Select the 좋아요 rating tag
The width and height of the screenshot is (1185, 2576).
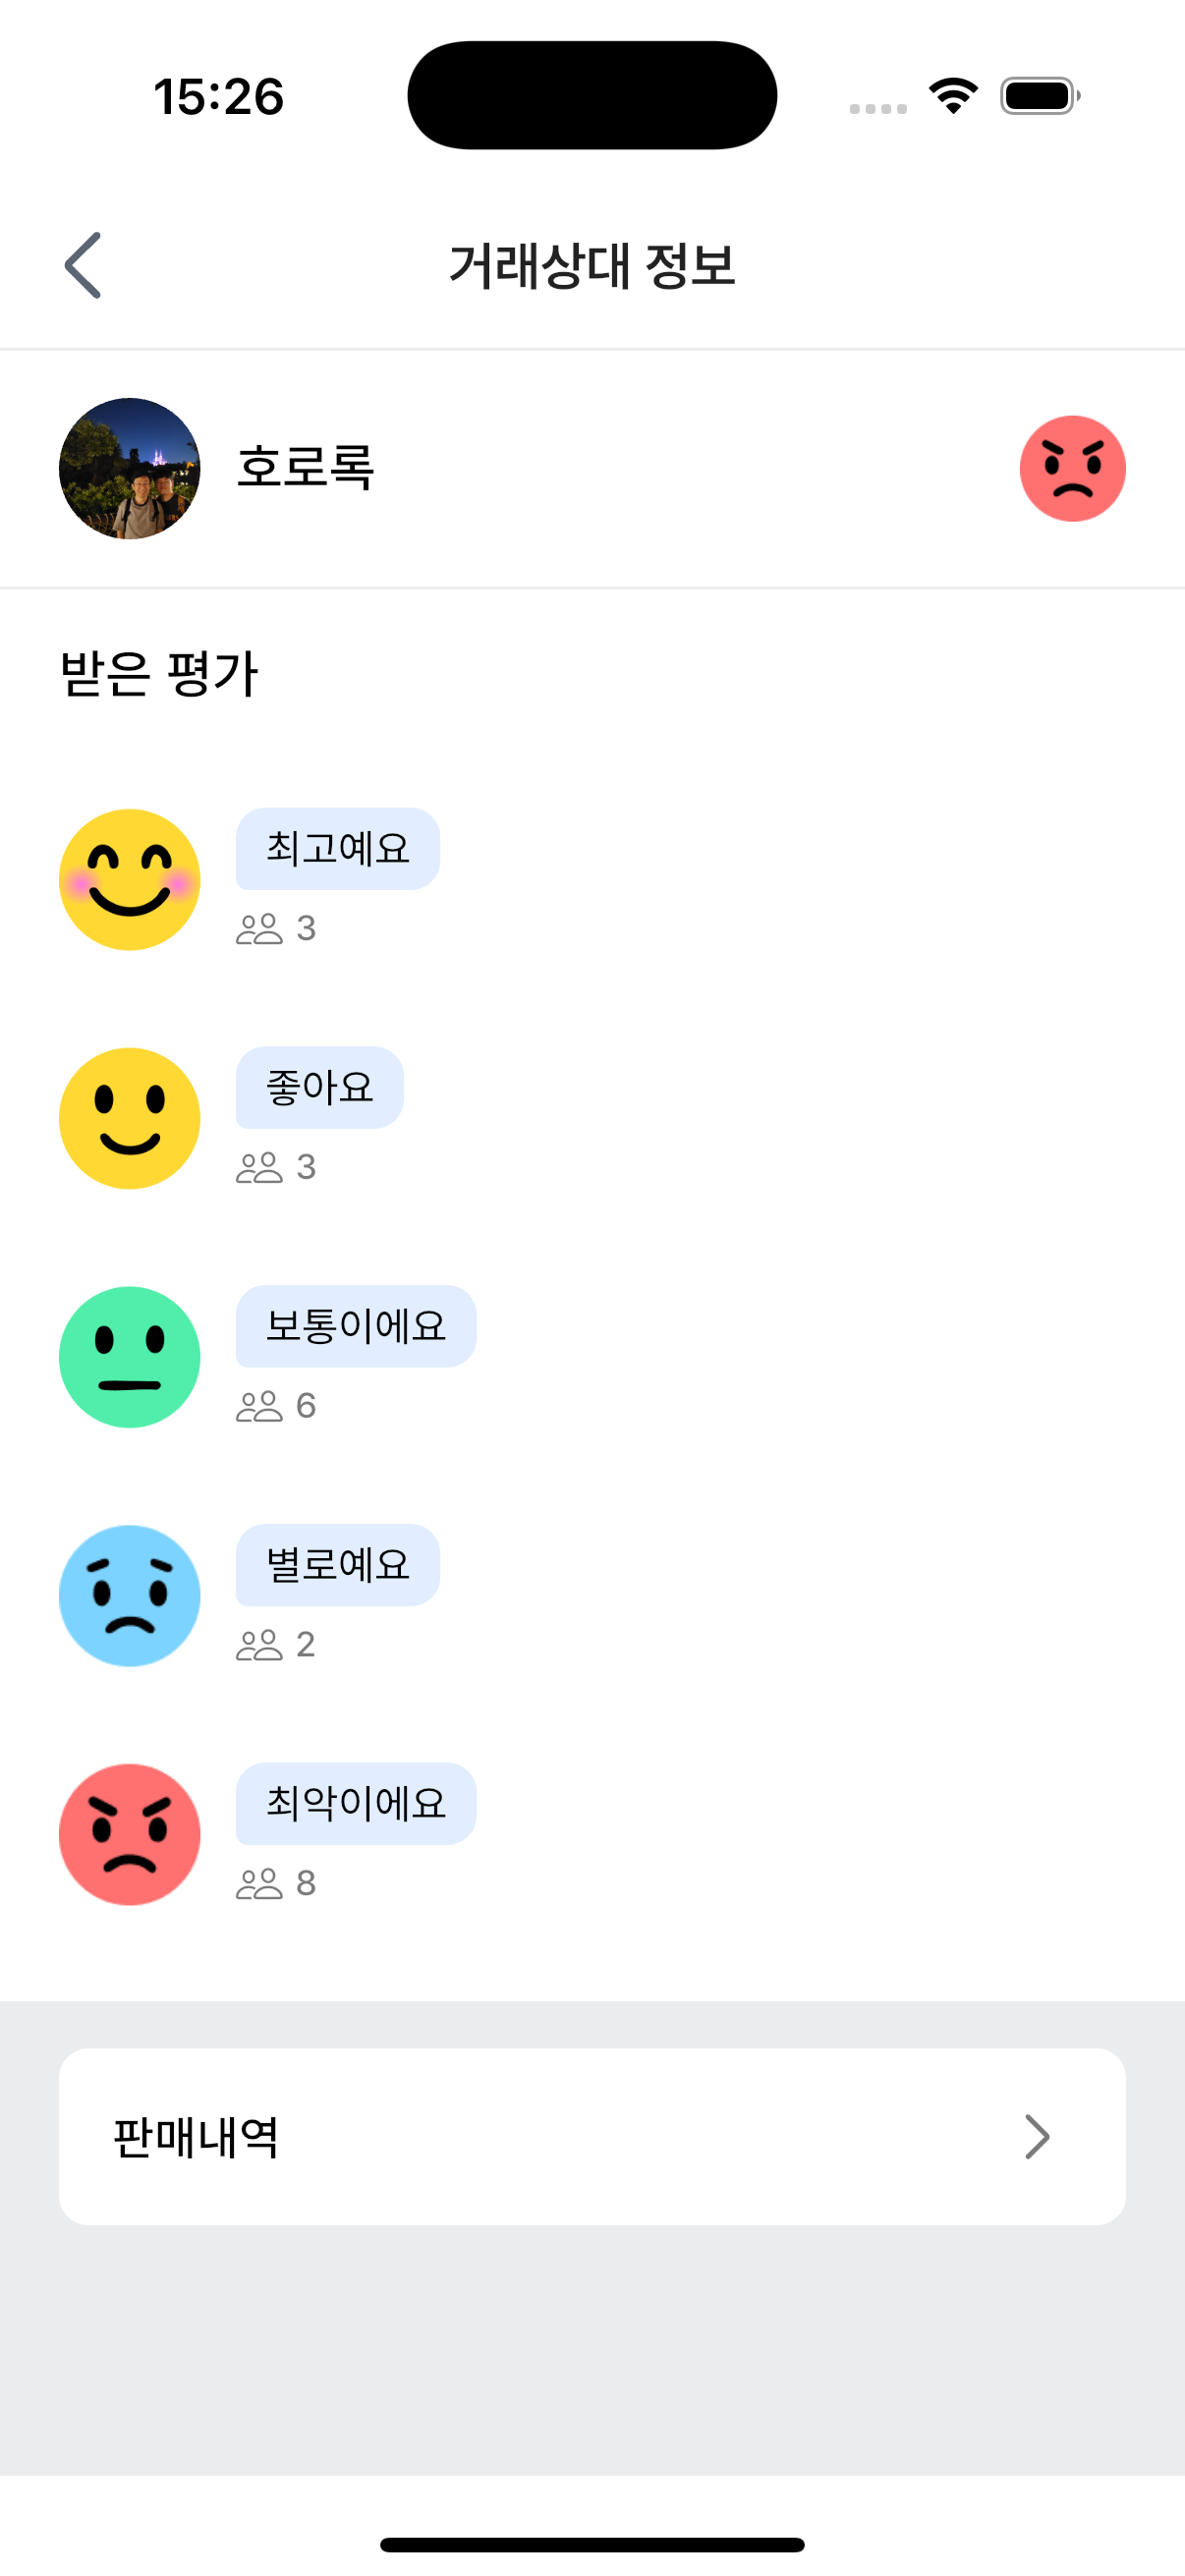tap(320, 1088)
